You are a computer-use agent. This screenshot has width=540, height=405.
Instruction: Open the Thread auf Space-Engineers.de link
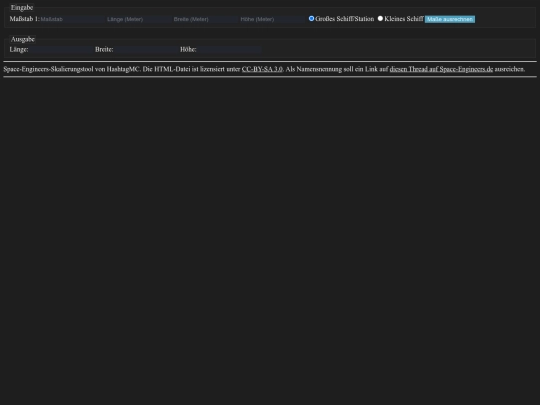[x=441, y=69]
